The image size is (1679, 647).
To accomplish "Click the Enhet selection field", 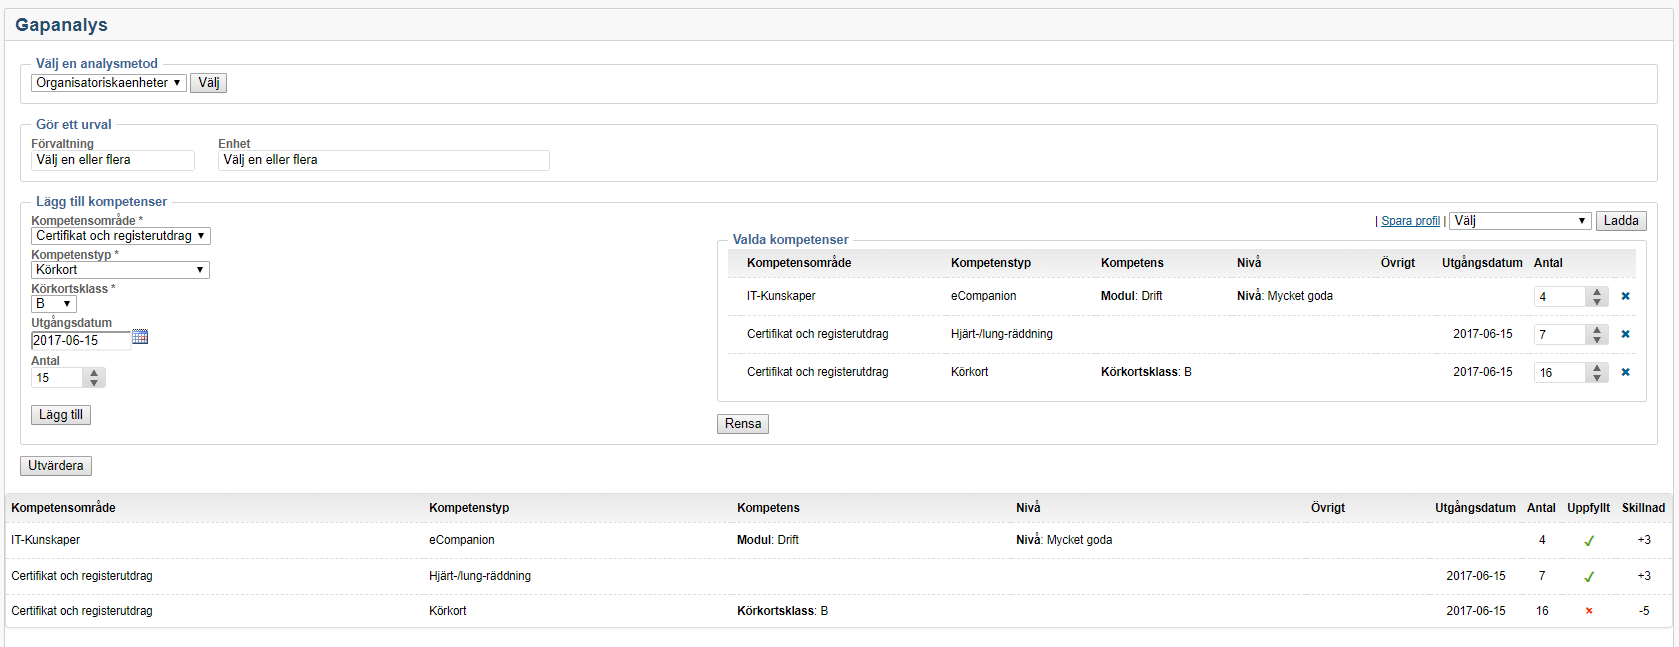I will pos(383,160).
